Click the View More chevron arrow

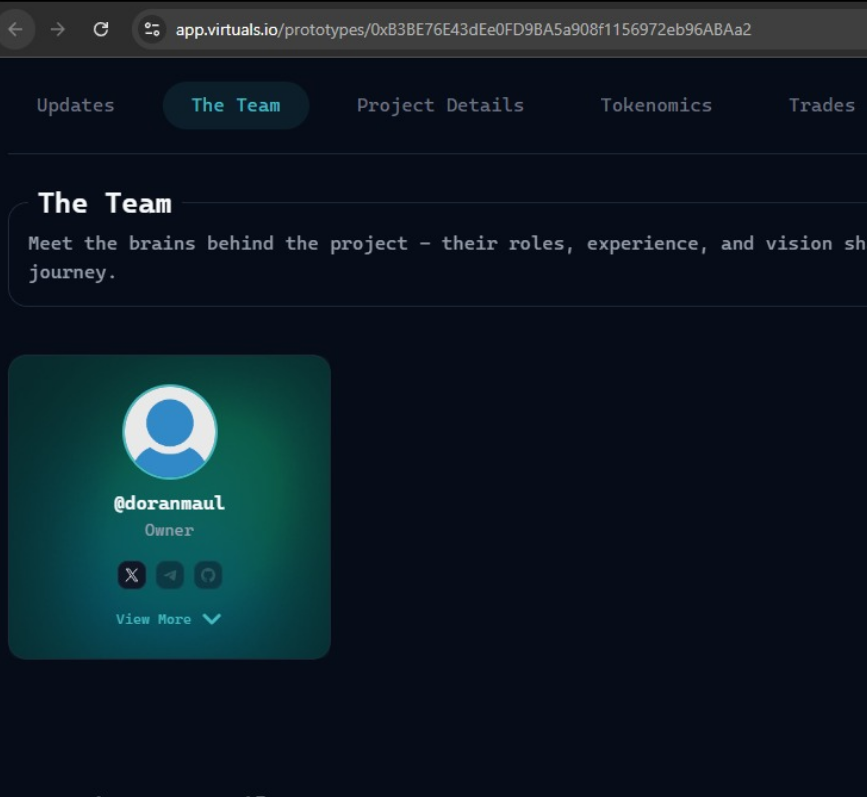tap(212, 619)
